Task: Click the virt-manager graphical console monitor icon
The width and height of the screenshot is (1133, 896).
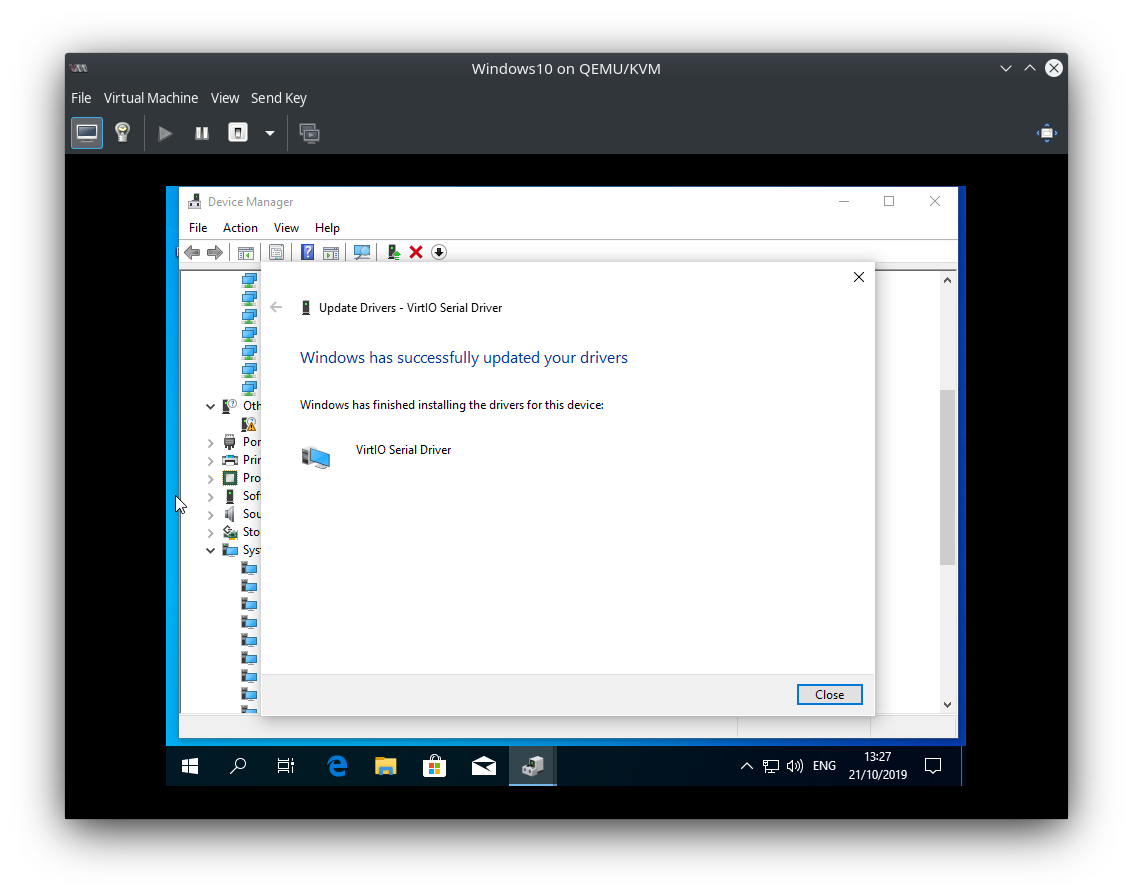Action: tap(87, 133)
